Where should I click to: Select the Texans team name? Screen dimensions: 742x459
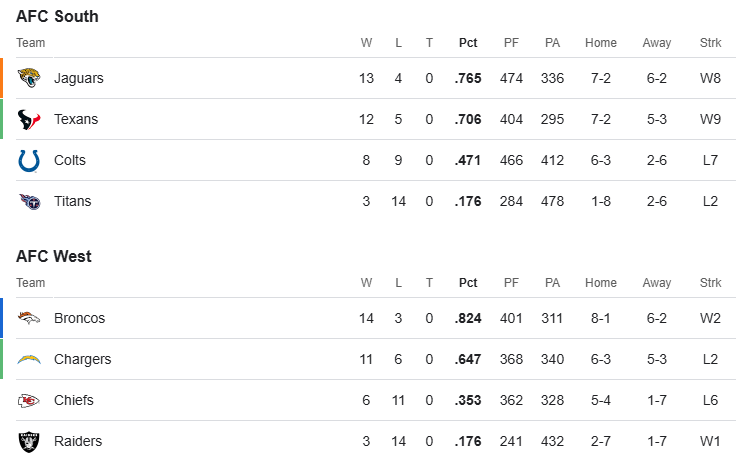coord(76,119)
